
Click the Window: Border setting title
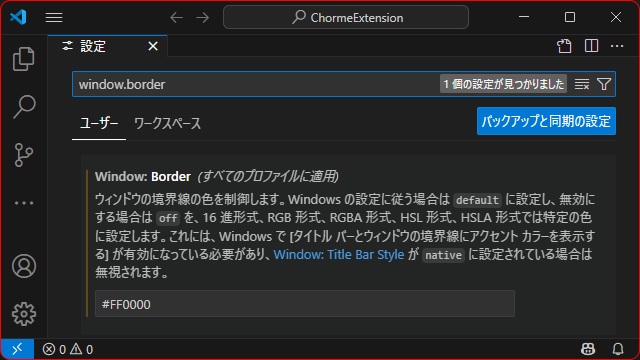(143, 176)
